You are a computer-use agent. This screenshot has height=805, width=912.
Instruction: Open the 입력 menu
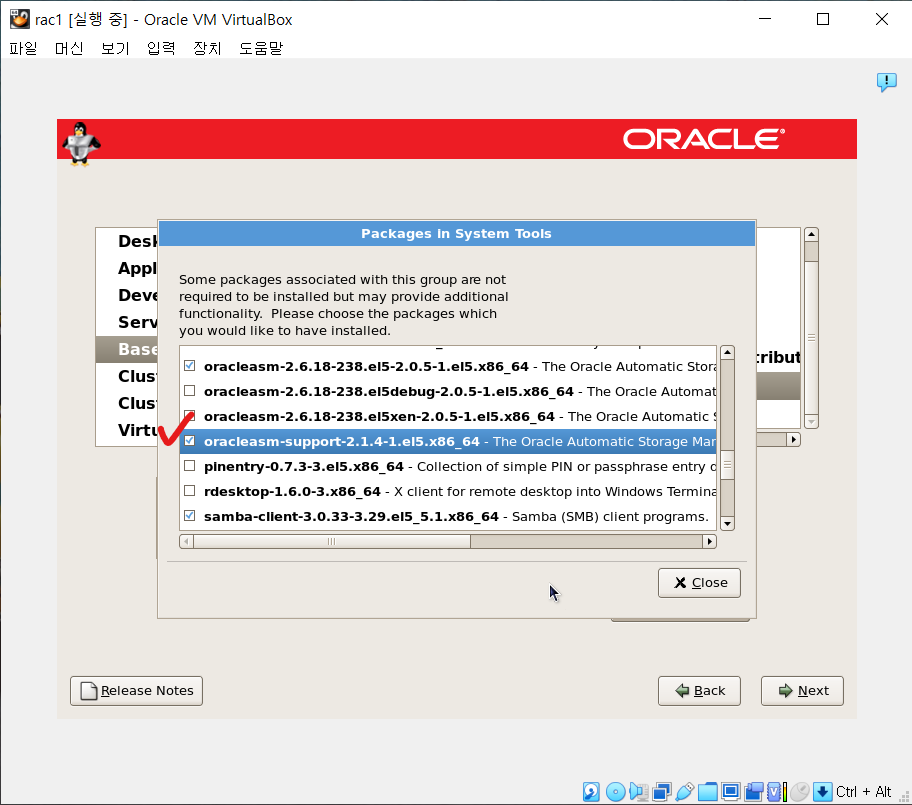(161, 48)
